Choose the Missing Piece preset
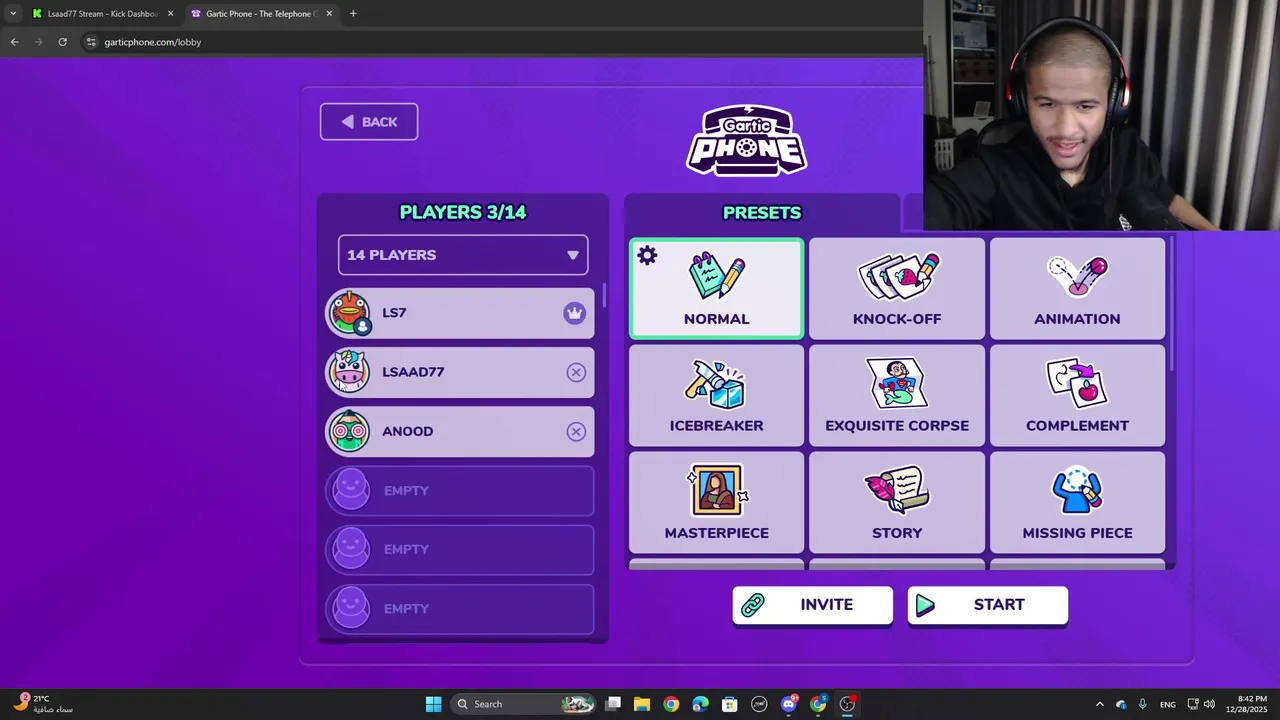The height and width of the screenshot is (720, 1280). [x=1077, y=503]
